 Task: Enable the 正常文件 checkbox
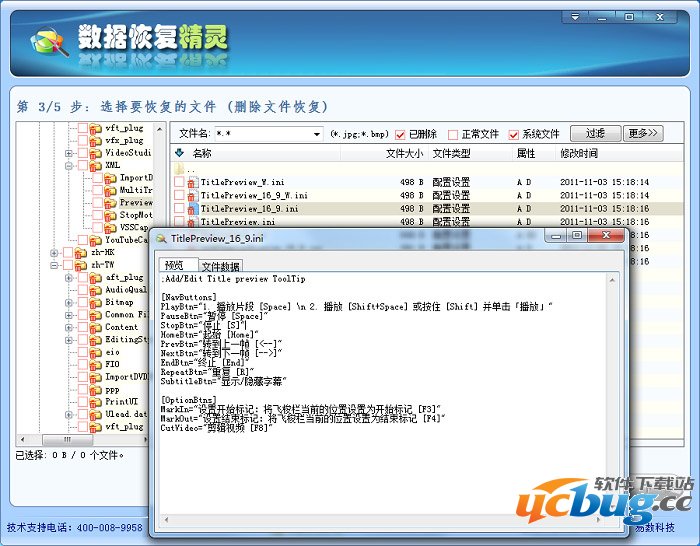tap(453, 134)
